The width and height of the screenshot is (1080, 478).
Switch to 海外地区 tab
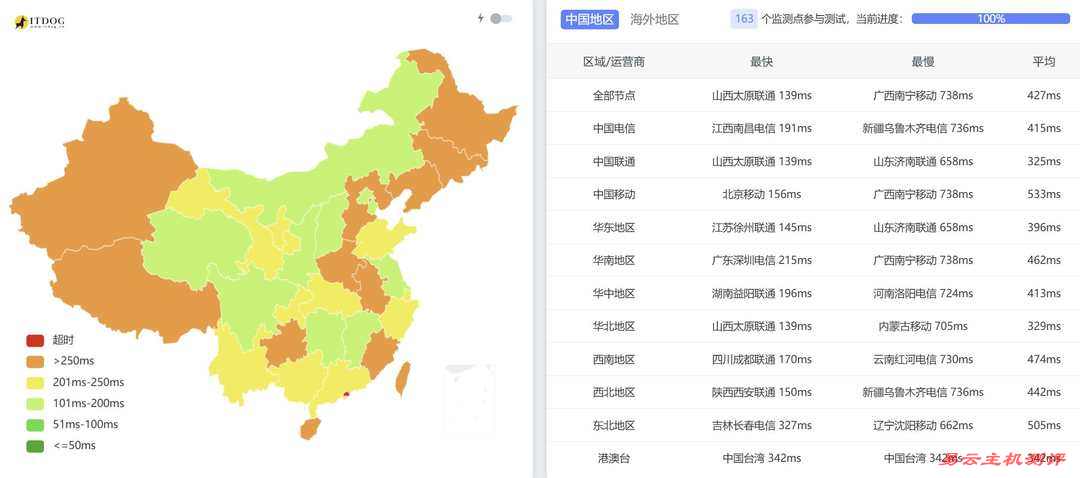[x=654, y=19]
